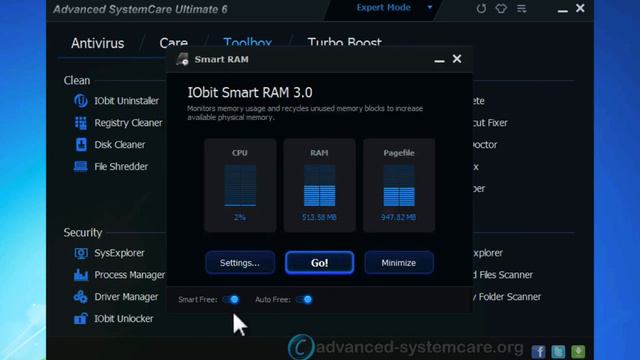
Task: Select Driver Manager text
Action: pyautogui.click(x=126, y=297)
